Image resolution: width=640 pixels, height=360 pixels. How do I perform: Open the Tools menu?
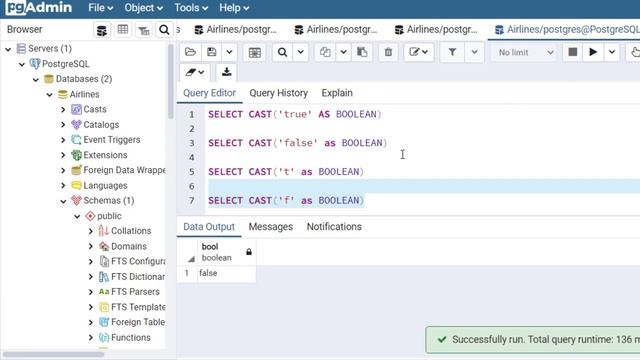click(191, 8)
